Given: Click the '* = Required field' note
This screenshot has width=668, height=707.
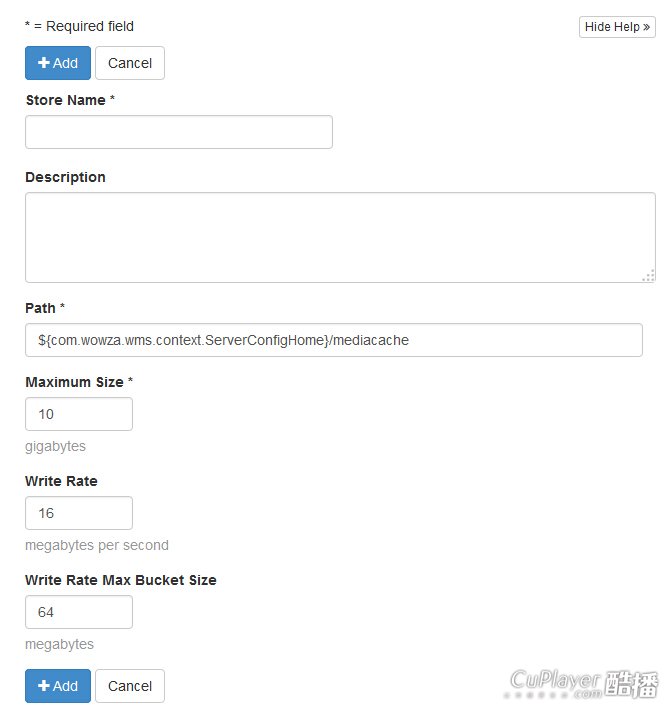Looking at the screenshot, I should (x=79, y=26).
